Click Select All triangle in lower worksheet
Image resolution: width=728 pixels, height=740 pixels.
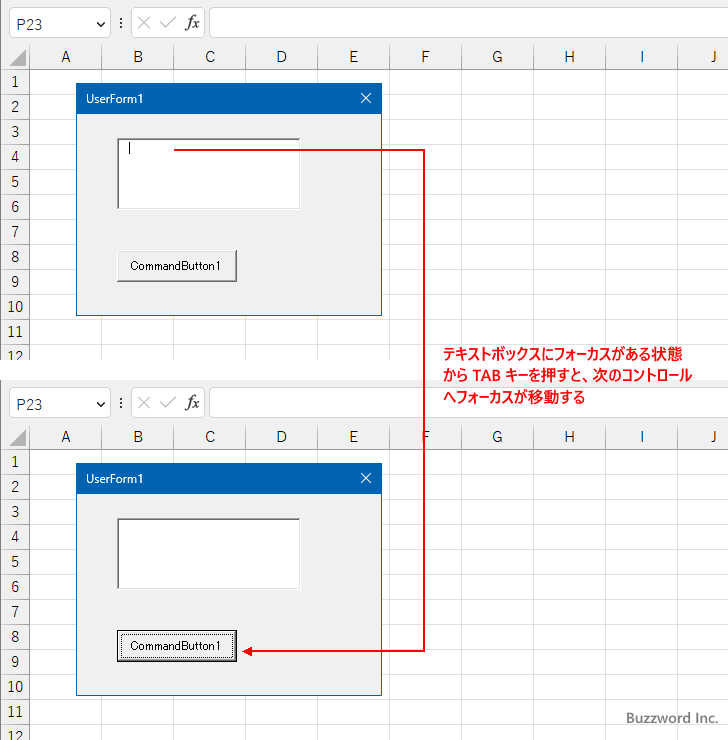17,437
